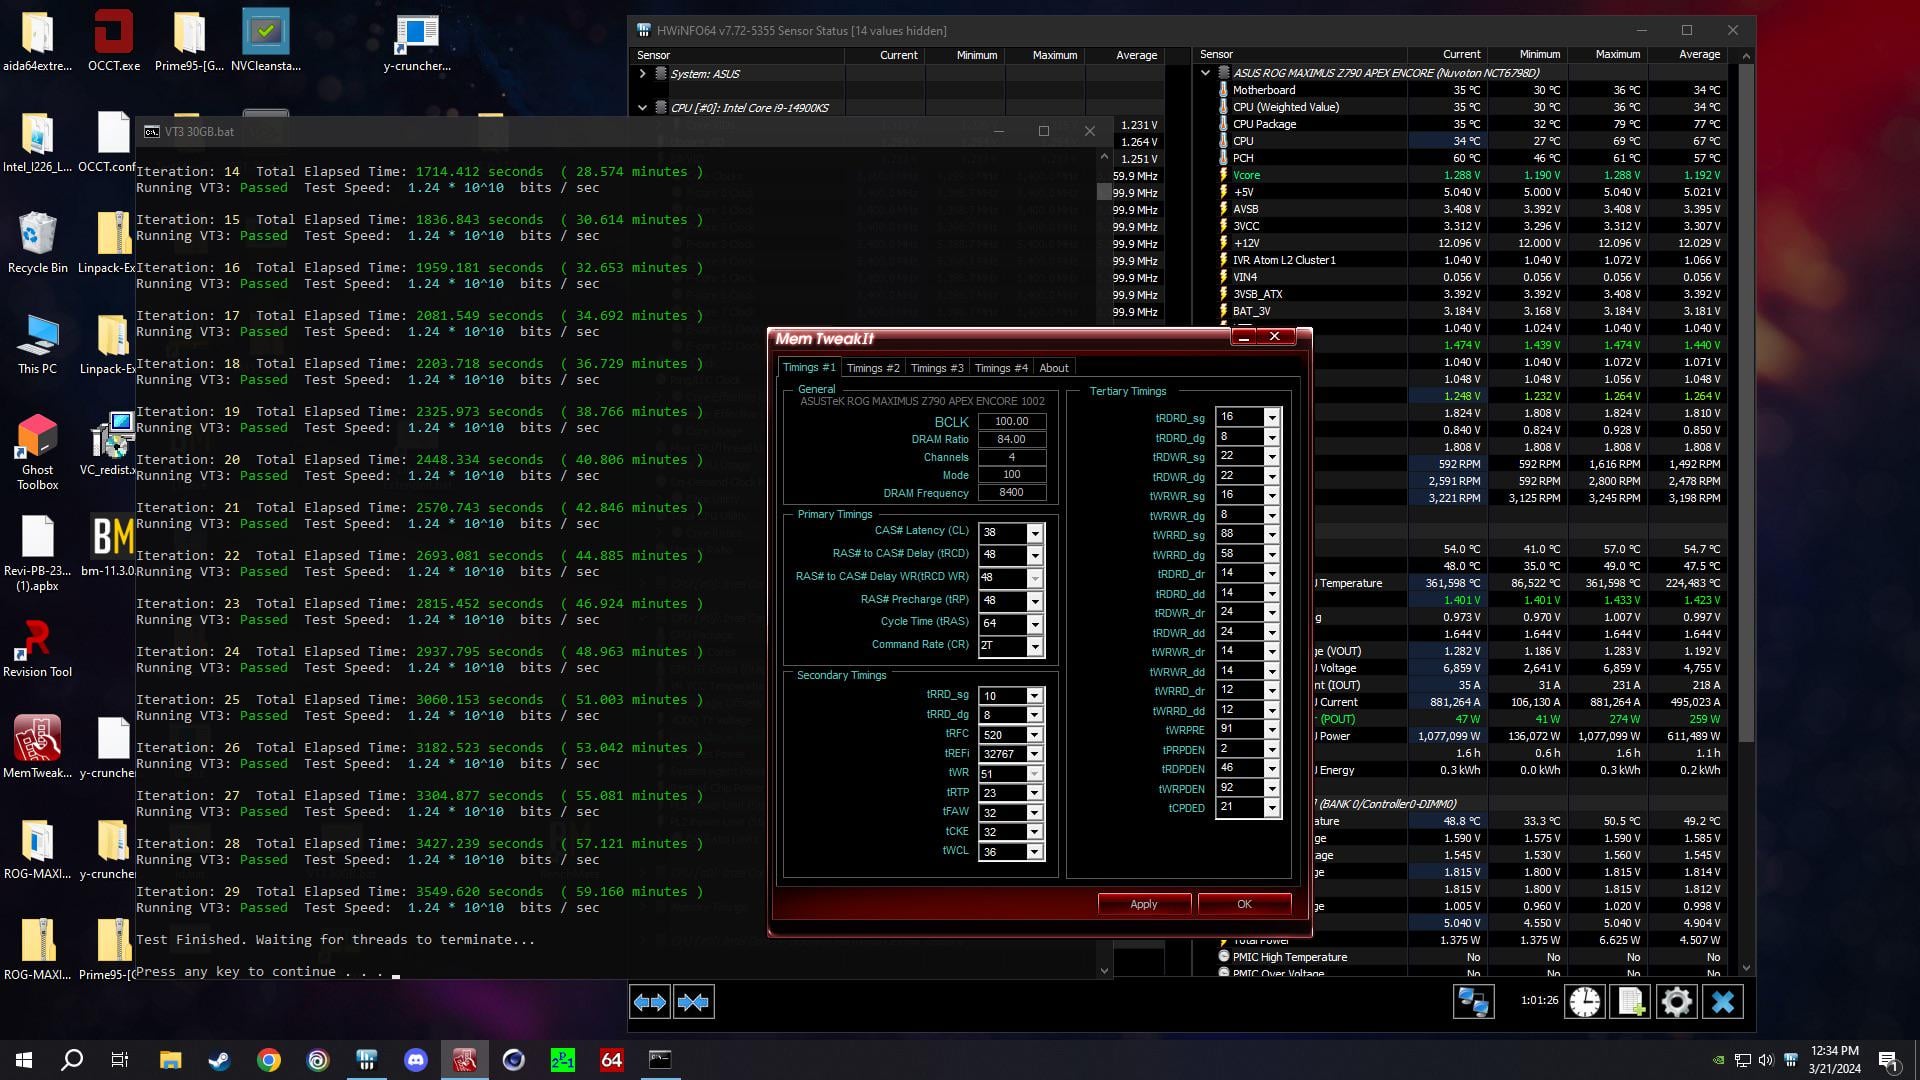1920x1080 pixels.
Task: Open the taskbar clock and date
Action: [1834, 1060]
